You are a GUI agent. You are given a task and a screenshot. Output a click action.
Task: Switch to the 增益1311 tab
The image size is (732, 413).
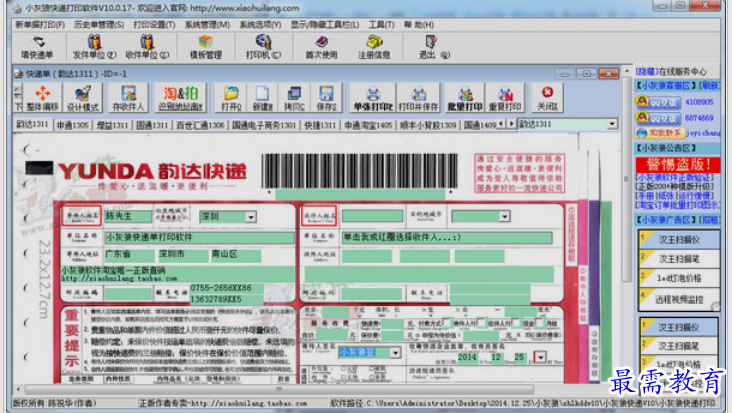(113, 125)
